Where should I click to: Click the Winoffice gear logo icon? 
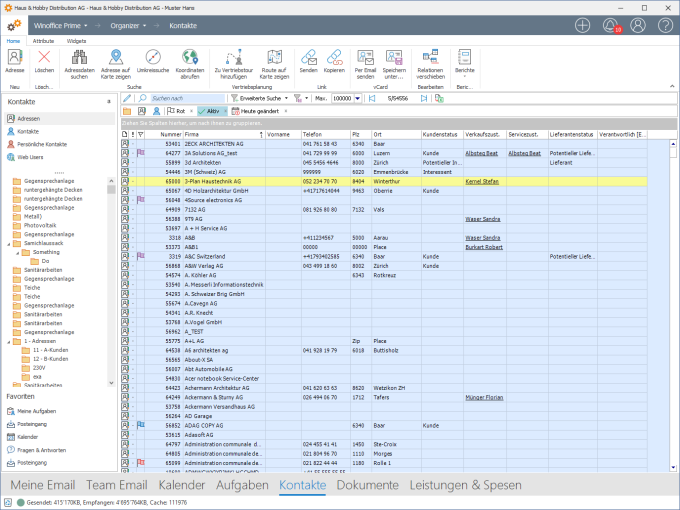(x=14, y=26)
